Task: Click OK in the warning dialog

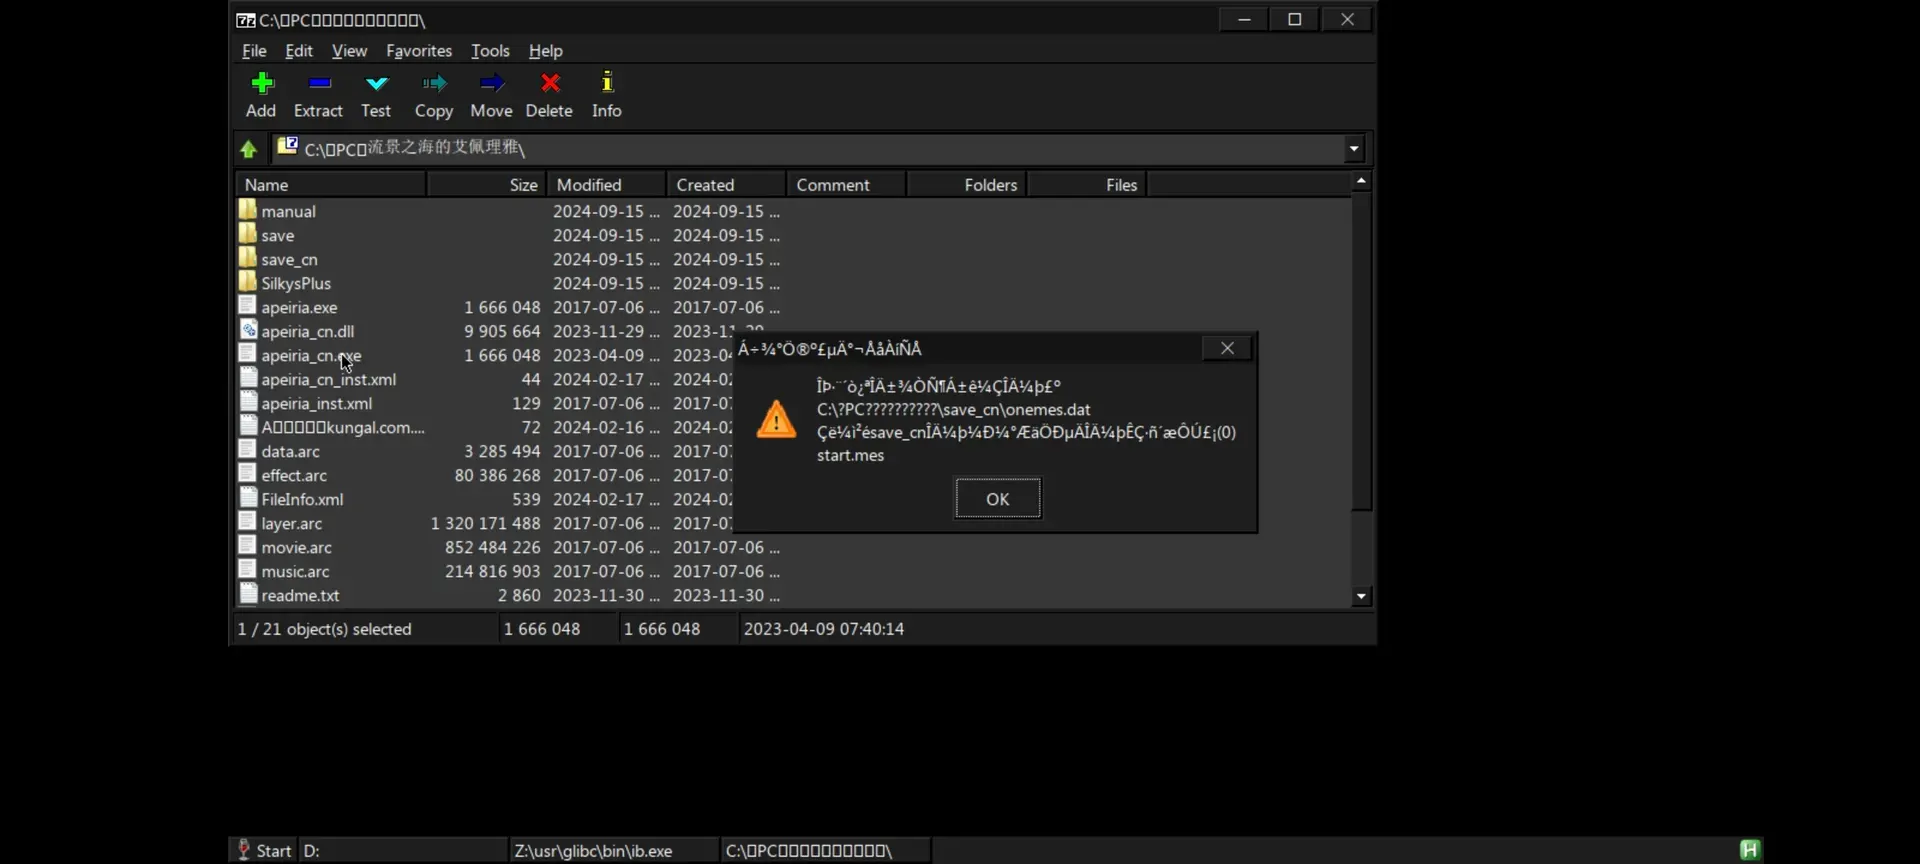Action: tap(998, 499)
